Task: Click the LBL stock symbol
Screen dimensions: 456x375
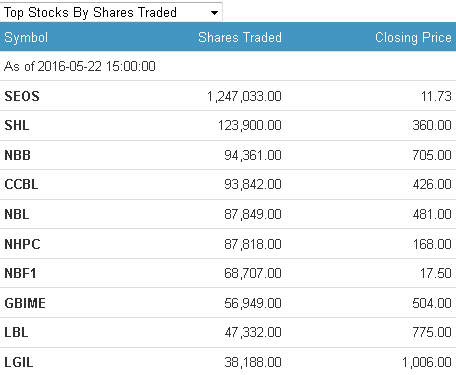Action: (16, 332)
